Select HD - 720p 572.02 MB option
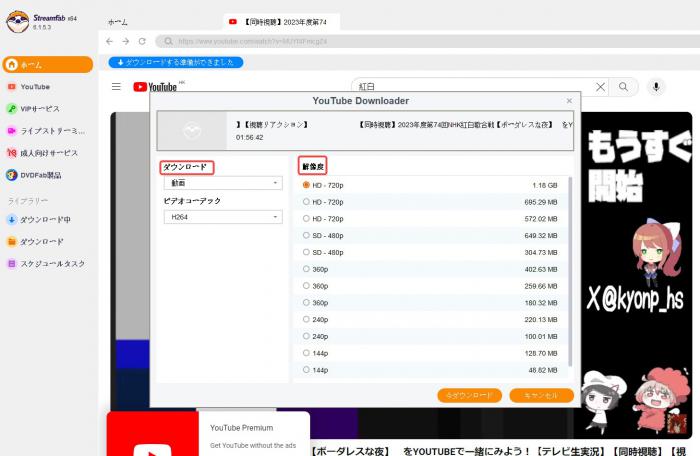Screen dimensions: 700x456 click(430, 219)
